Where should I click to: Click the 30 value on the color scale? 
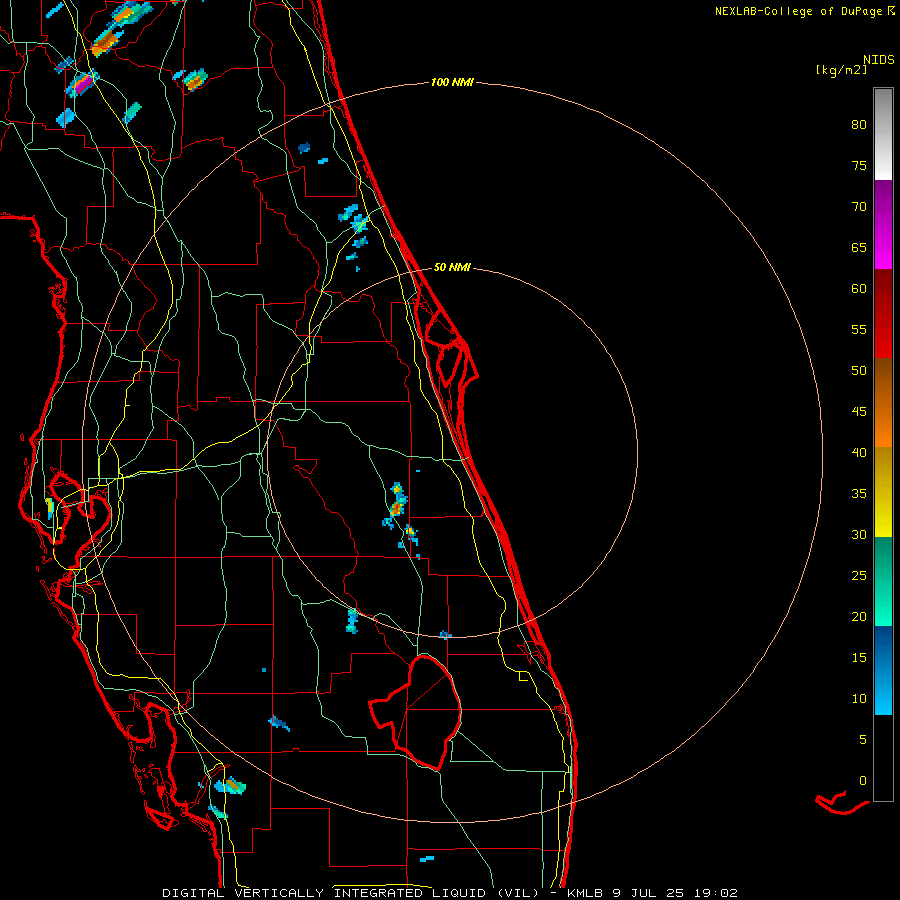click(859, 534)
